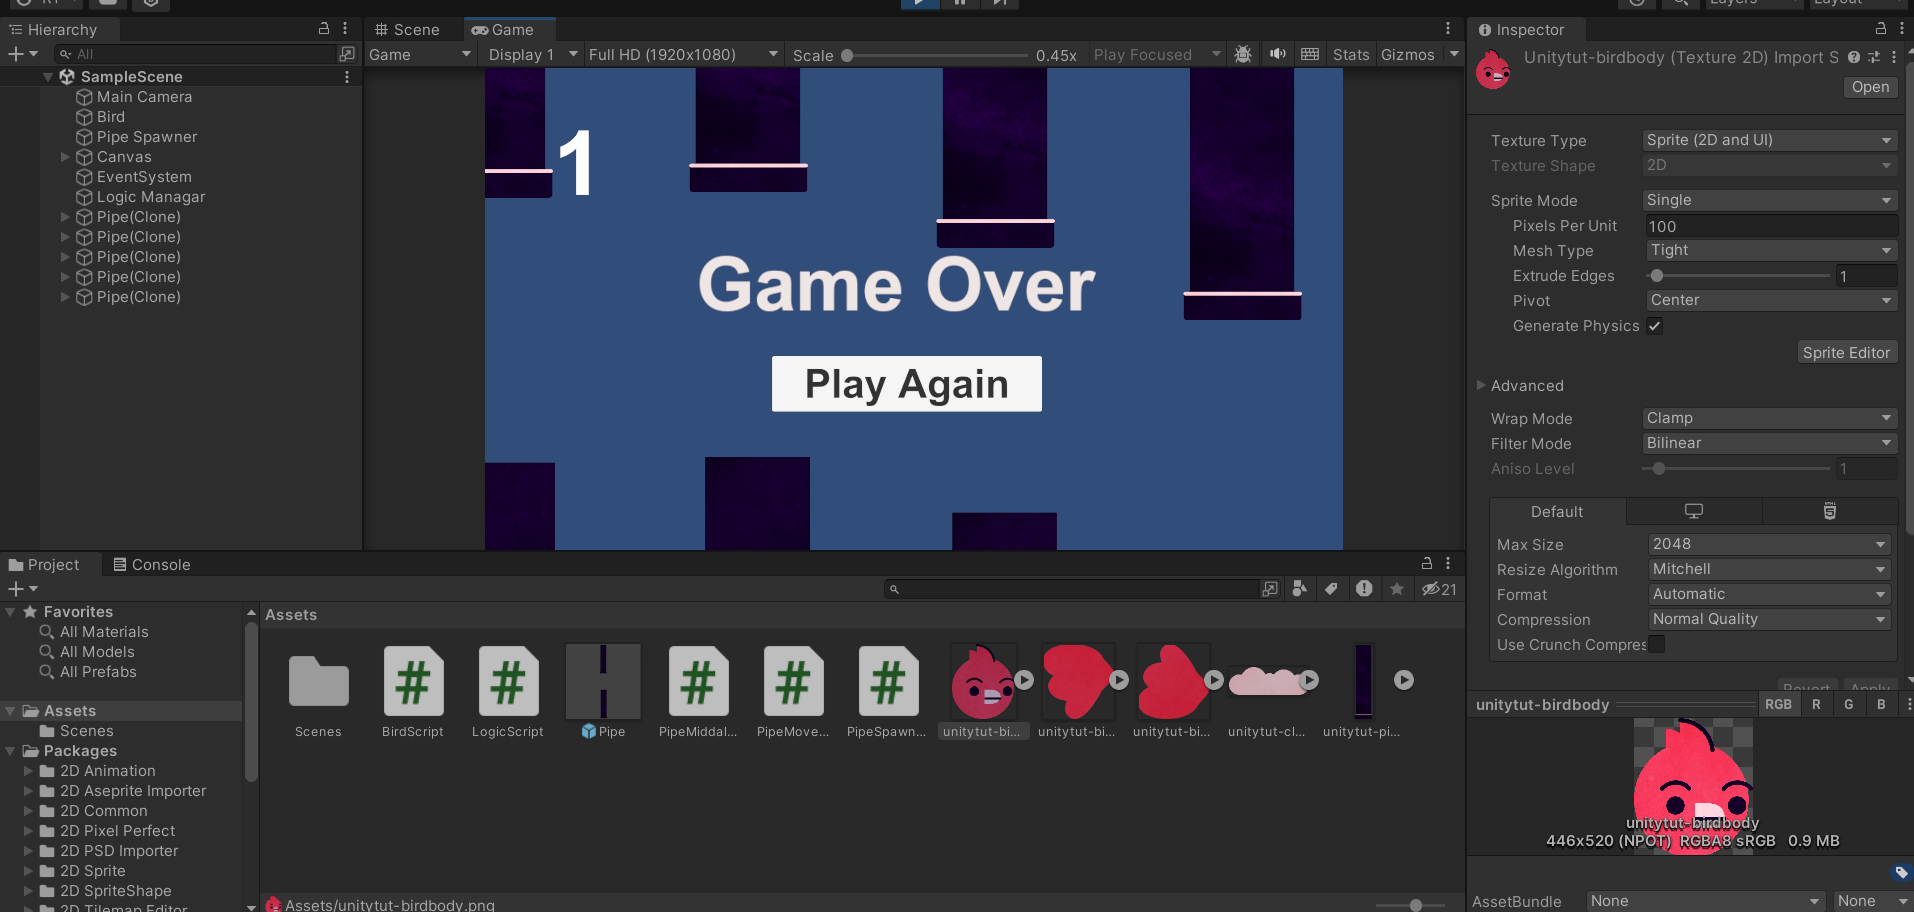The image size is (1914, 912).
Task: Lock the Hierarchy panel with padlock icon
Action: click(x=324, y=29)
